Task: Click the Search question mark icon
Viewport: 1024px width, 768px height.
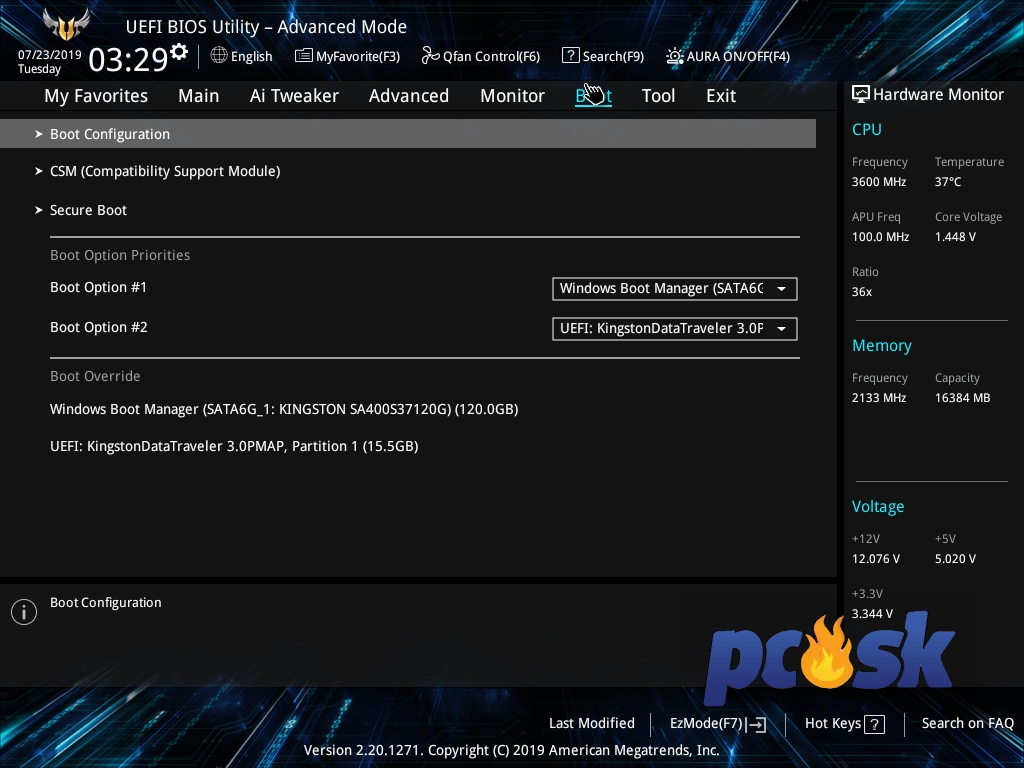Action: click(x=570, y=56)
